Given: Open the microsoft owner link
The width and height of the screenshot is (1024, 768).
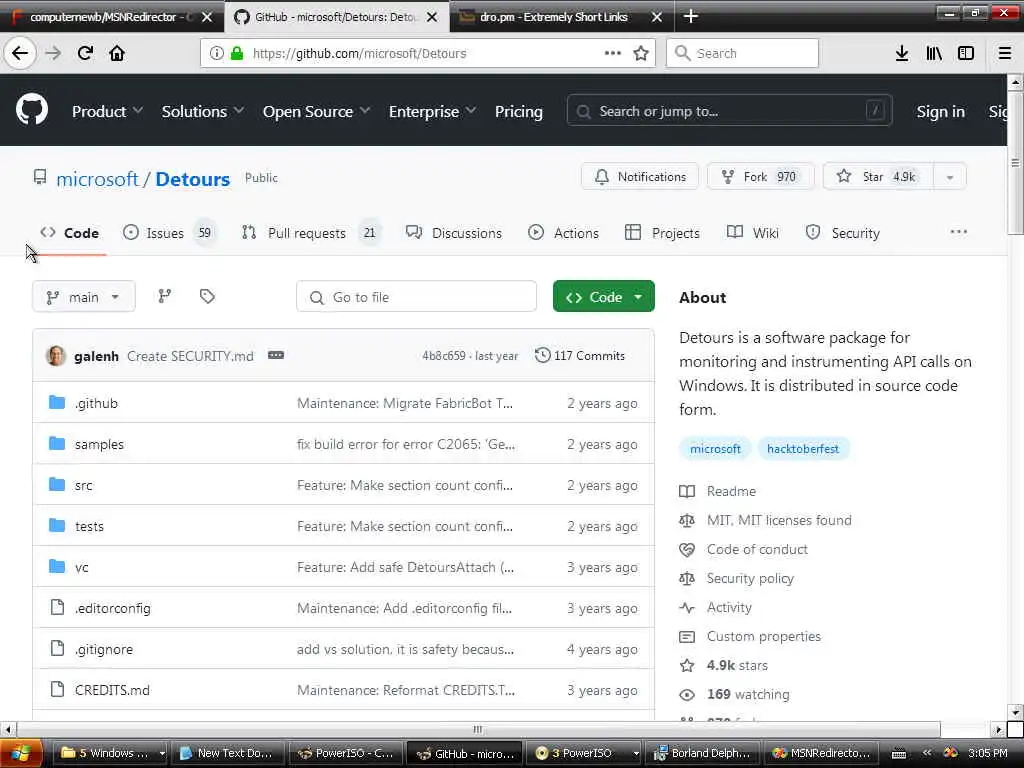Looking at the screenshot, I should coord(97,179).
